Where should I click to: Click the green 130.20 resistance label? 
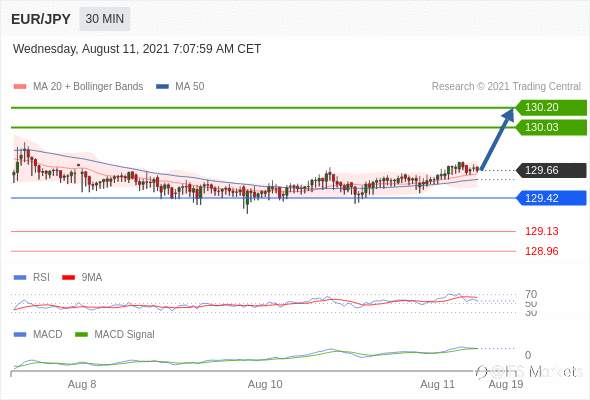[x=551, y=108]
